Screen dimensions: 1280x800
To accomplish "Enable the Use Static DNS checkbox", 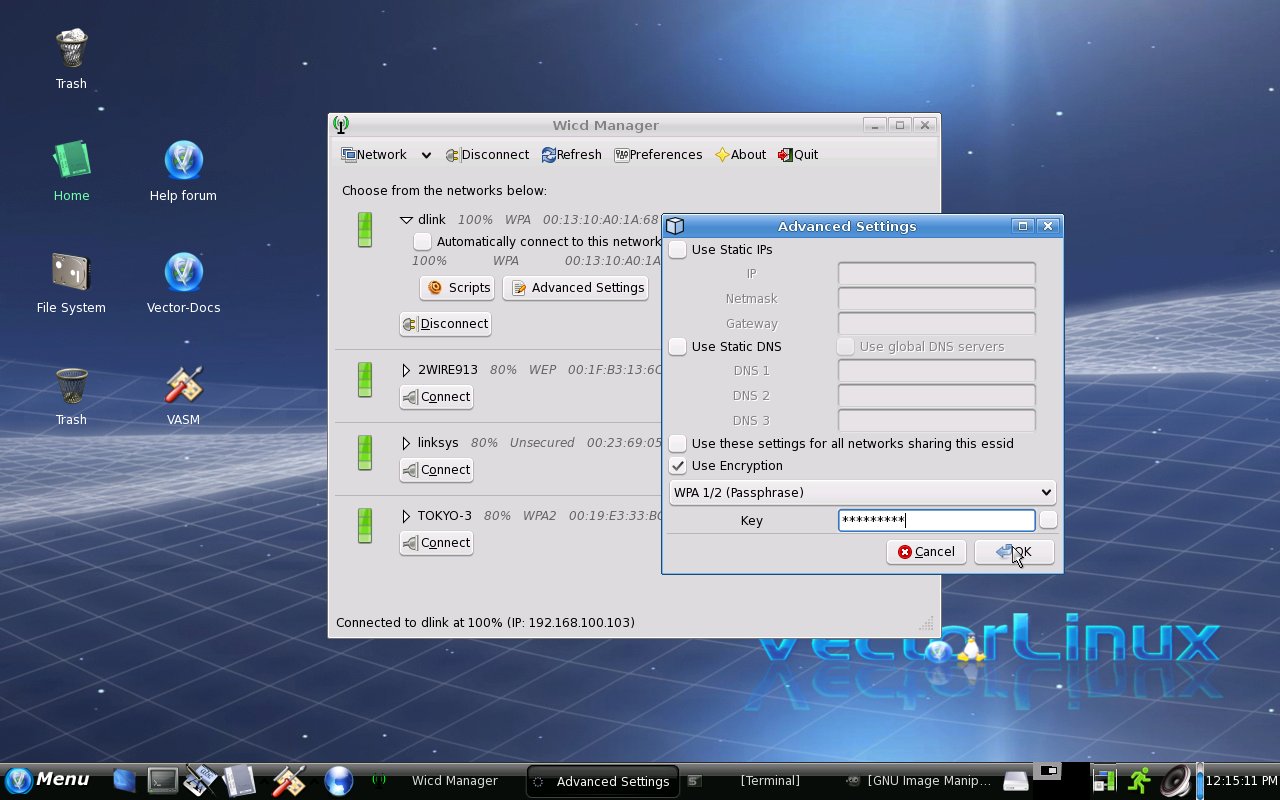I will coord(678,347).
